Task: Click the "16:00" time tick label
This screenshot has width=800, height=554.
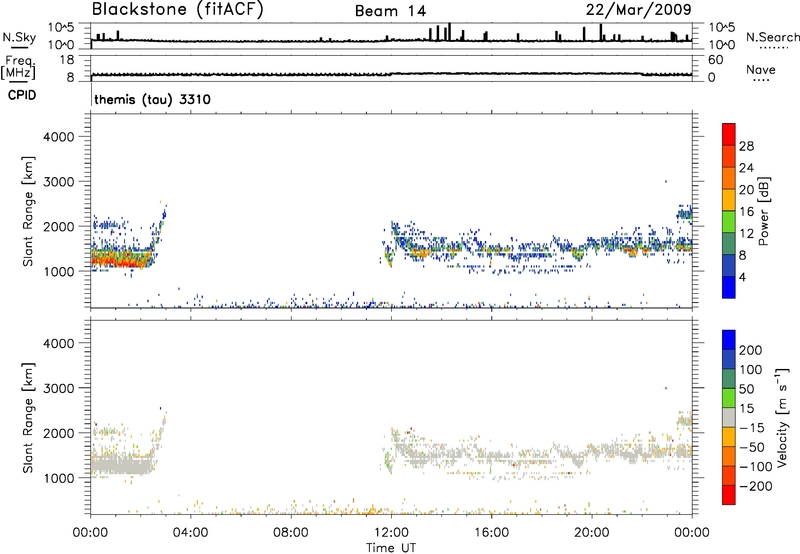Action: pyautogui.click(x=491, y=533)
